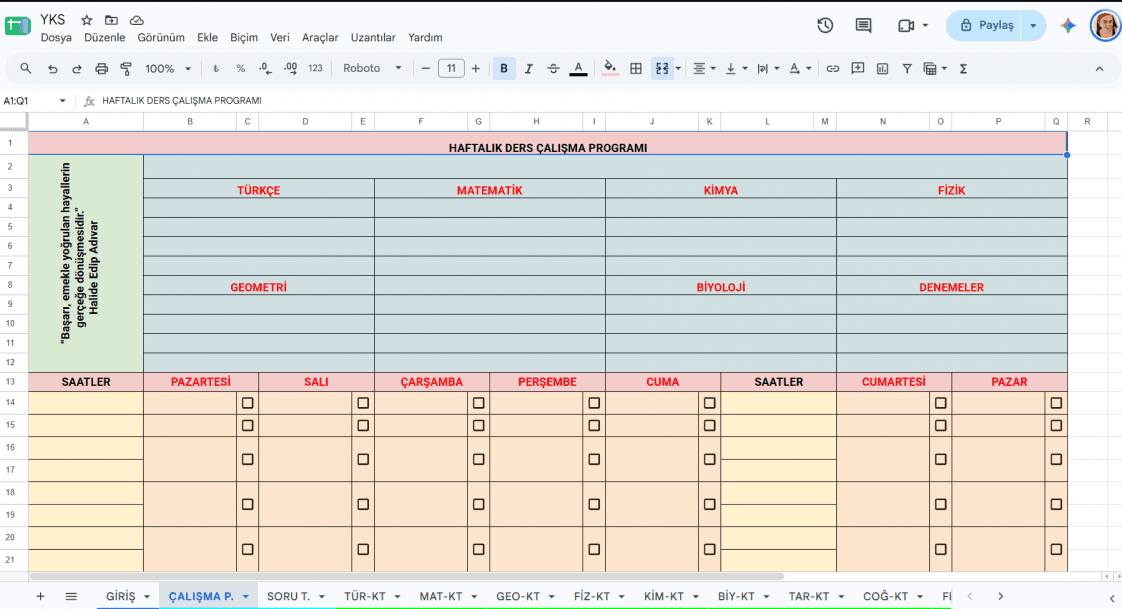Viewport: 1122px width, 609px height.
Task: Tick the CUMA checkbox in row 14
Action: pos(709,403)
